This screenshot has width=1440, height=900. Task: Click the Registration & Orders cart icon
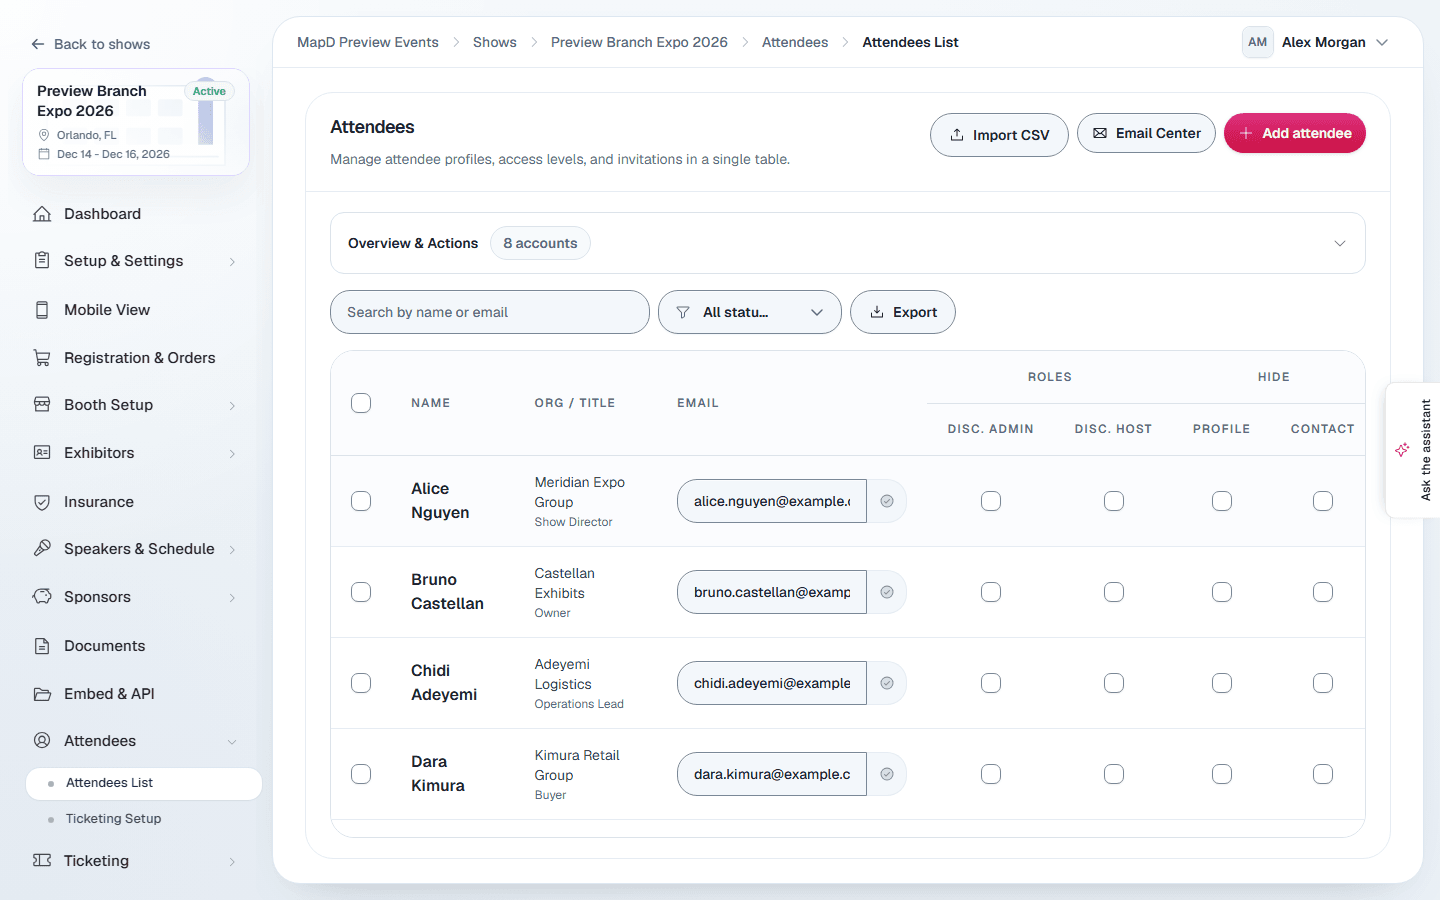[x=42, y=358]
